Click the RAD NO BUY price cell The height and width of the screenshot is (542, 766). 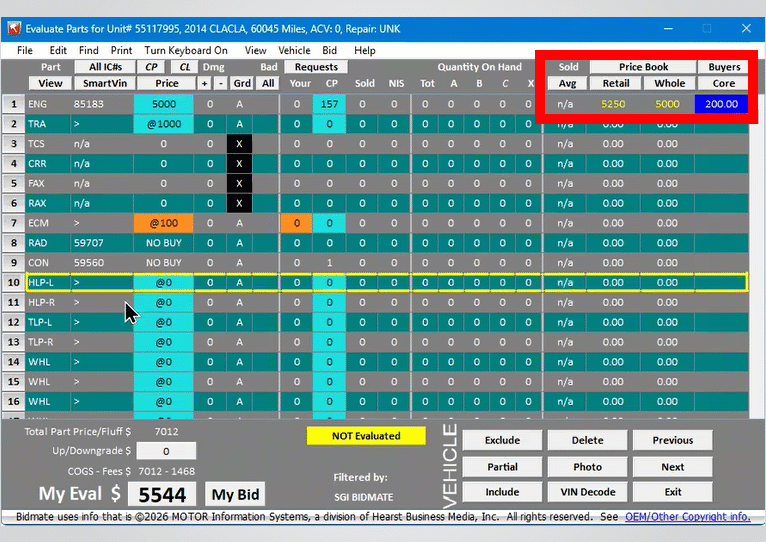click(x=164, y=243)
